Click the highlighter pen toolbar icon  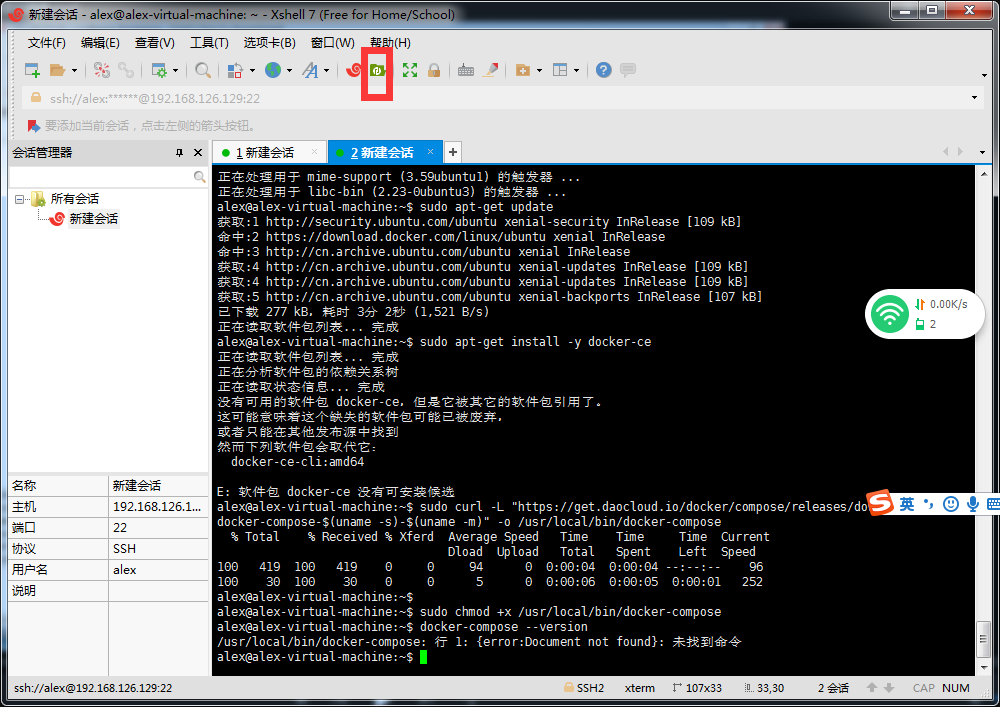(x=490, y=70)
